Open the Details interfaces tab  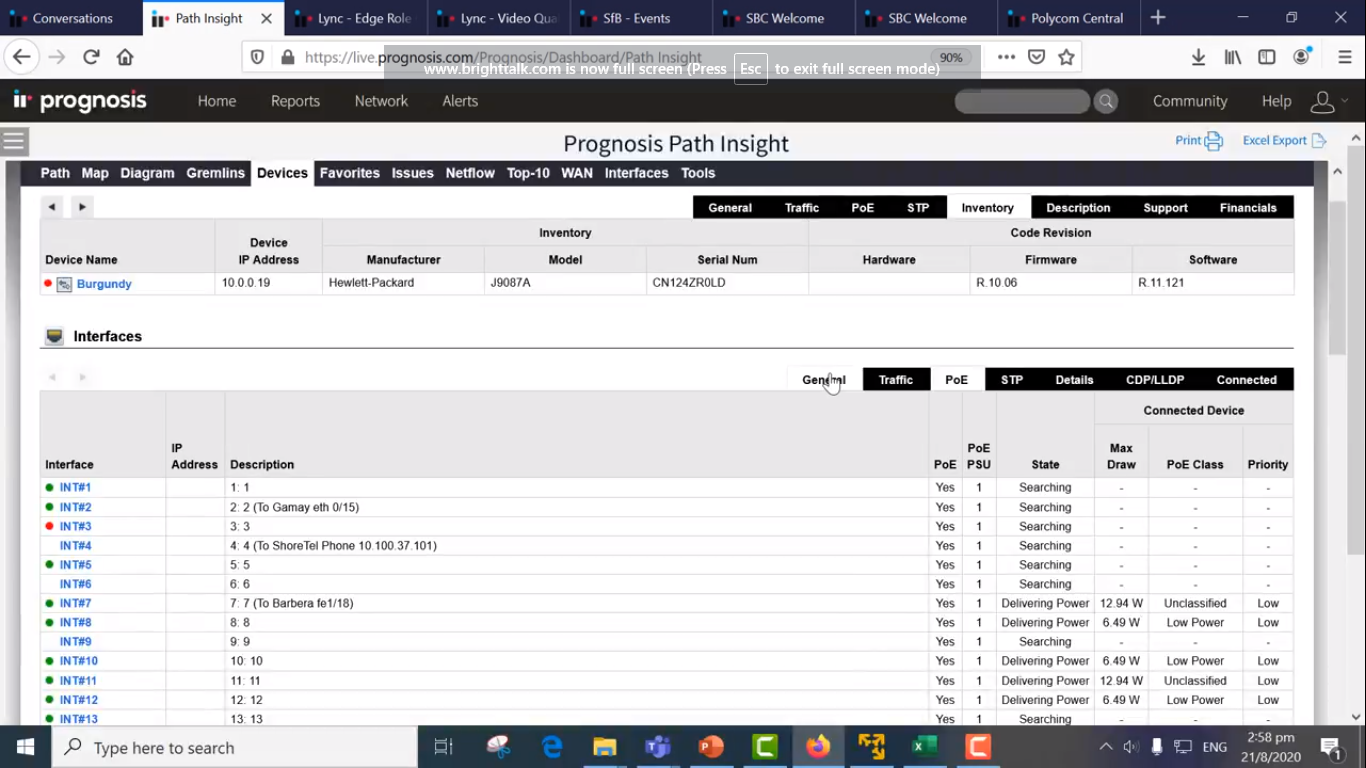point(1074,380)
